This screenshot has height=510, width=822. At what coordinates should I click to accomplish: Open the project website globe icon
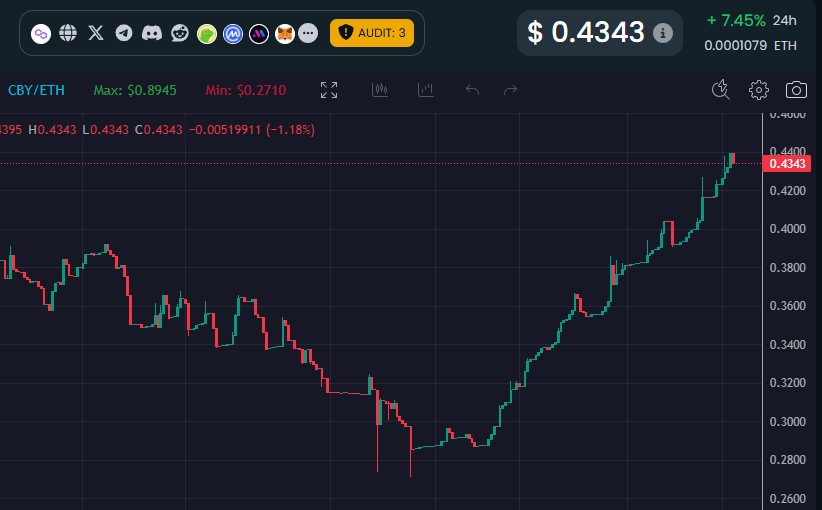coord(68,33)
